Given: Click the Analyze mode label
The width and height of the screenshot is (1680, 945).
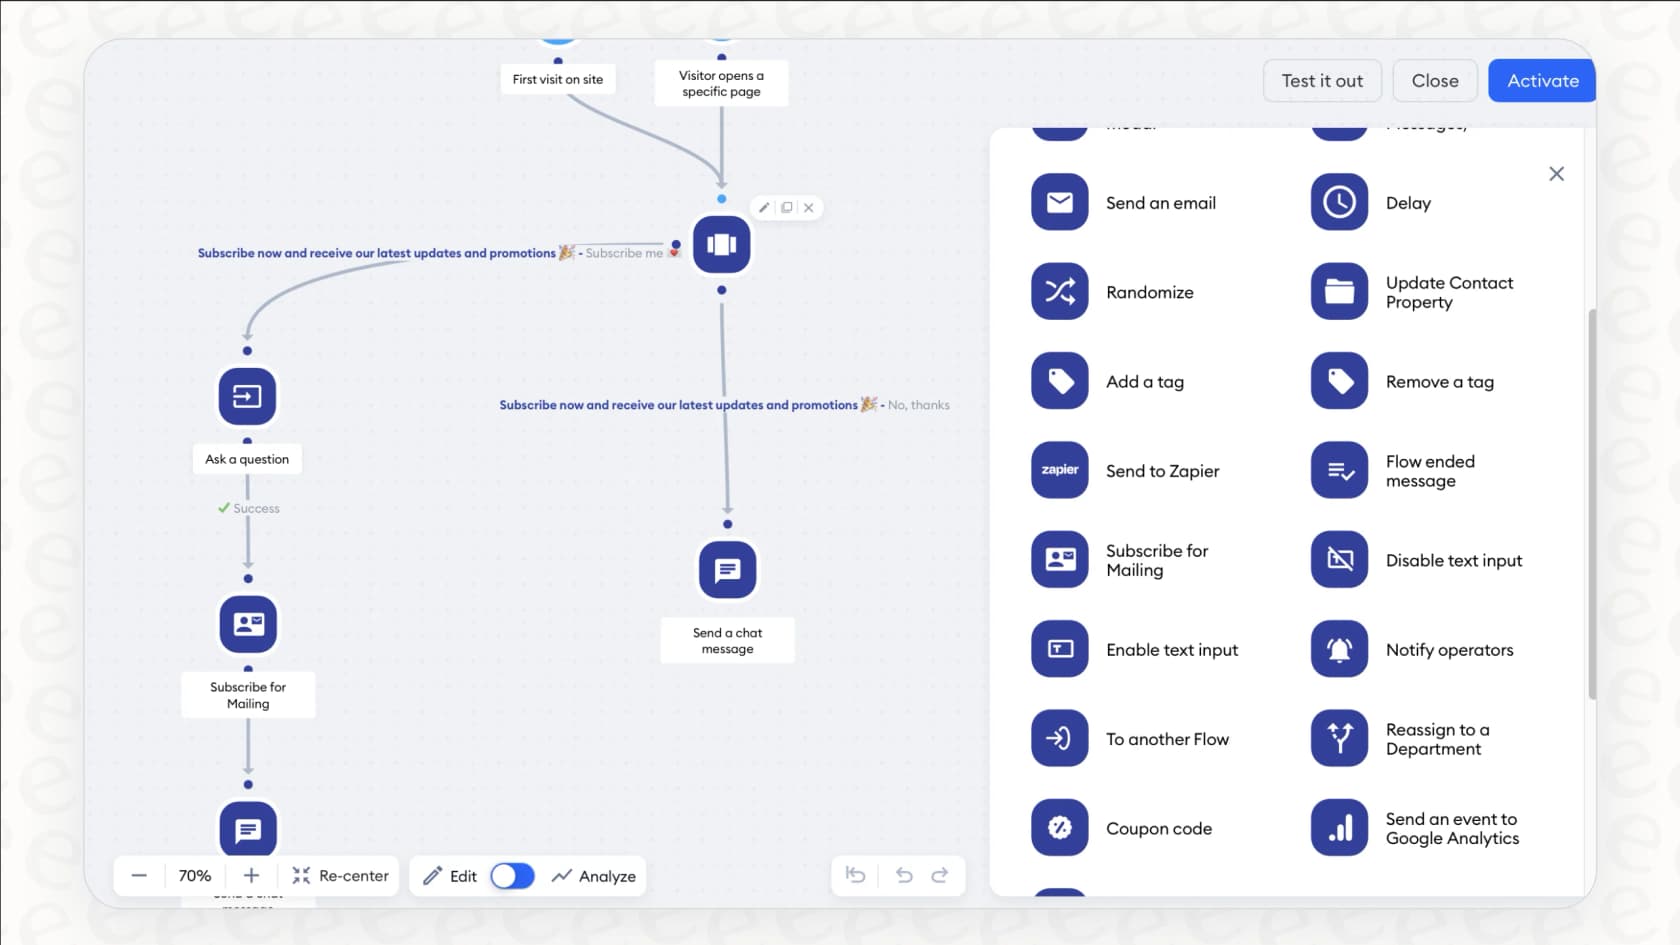Looking at the screenshot, I should pyautogui.click(x=607, y=876).
